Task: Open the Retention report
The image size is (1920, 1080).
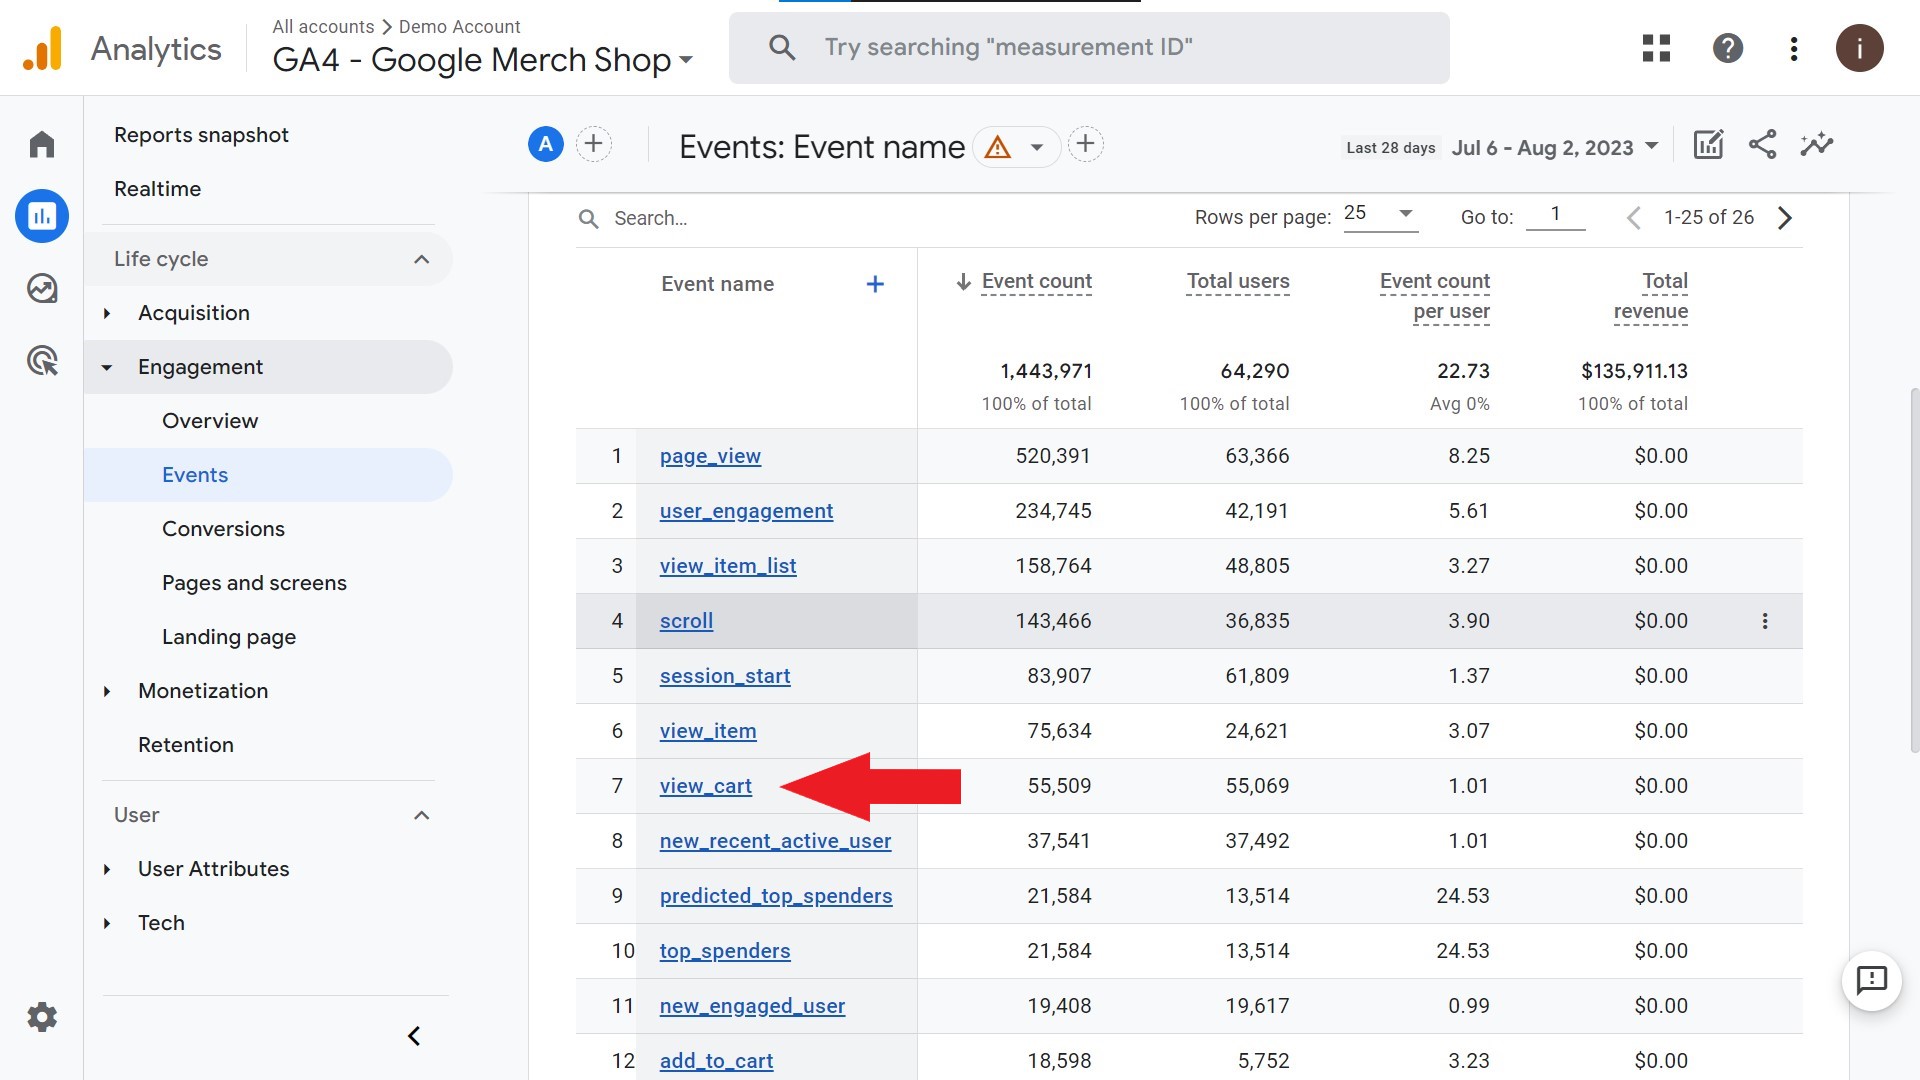Action: pyautogui.click(x=186, y=745)
